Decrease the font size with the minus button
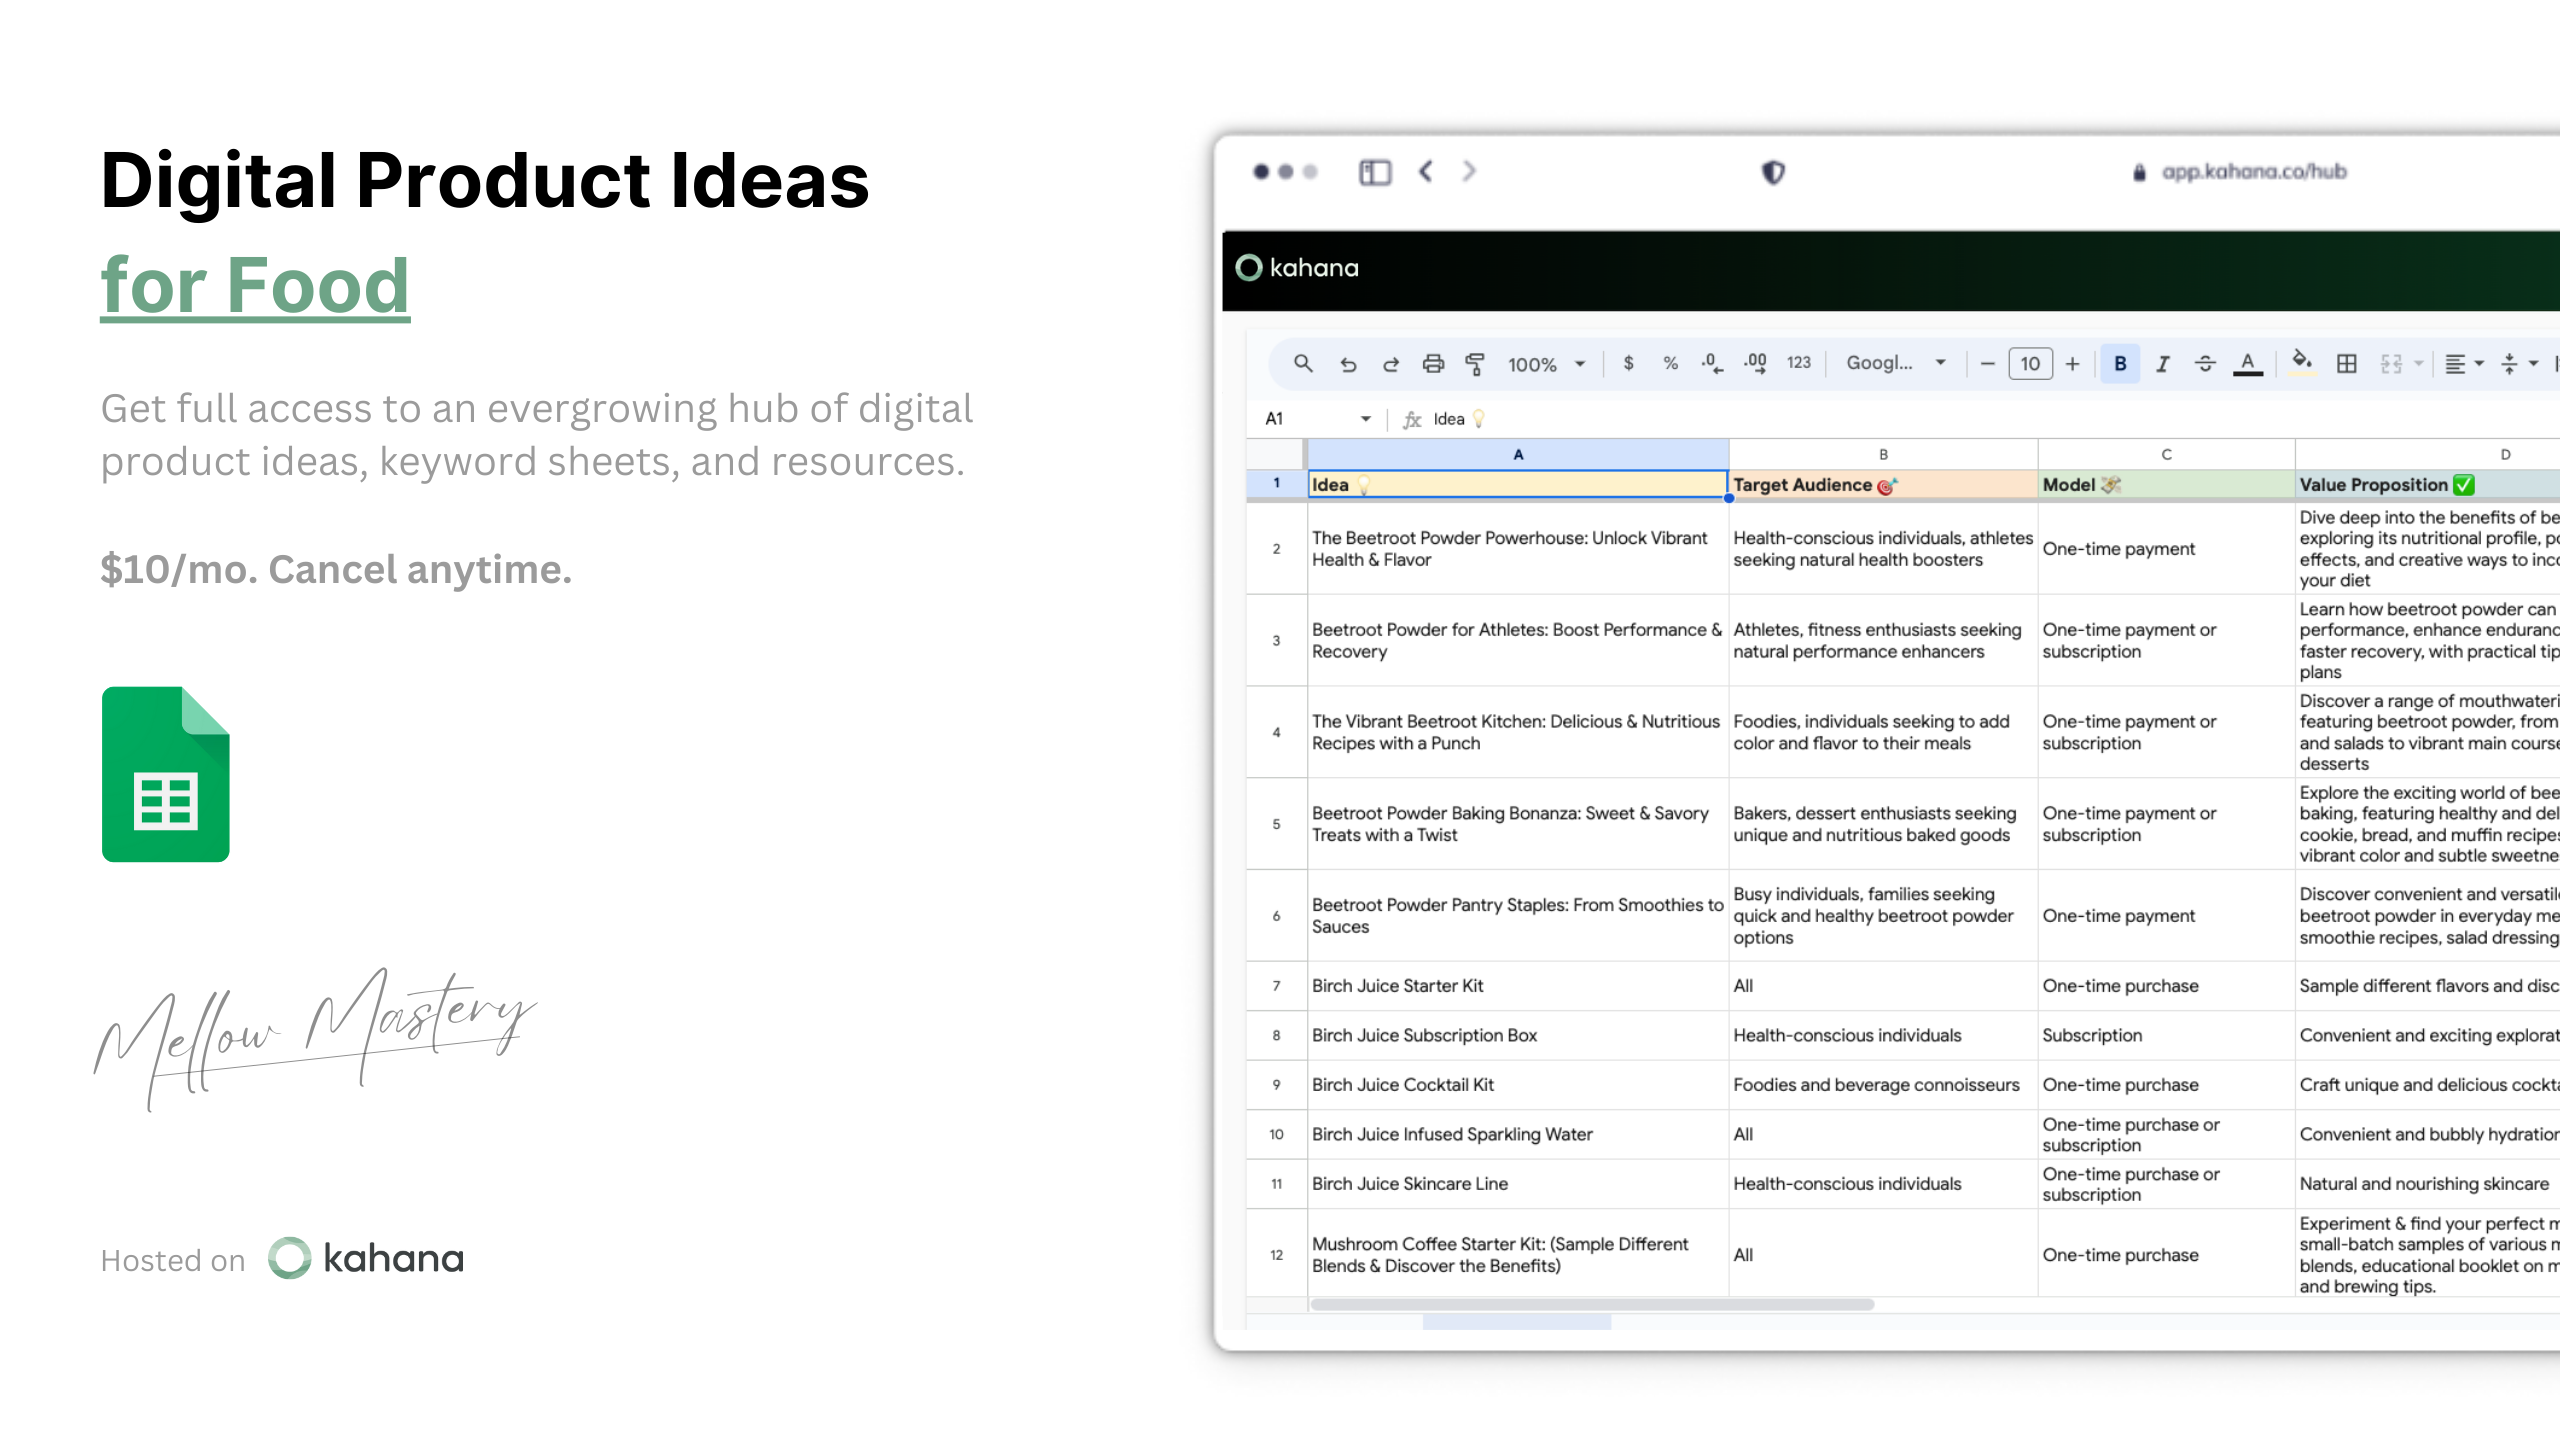This screenshot has width=2560, height=1440. [x=1987, y=364]
